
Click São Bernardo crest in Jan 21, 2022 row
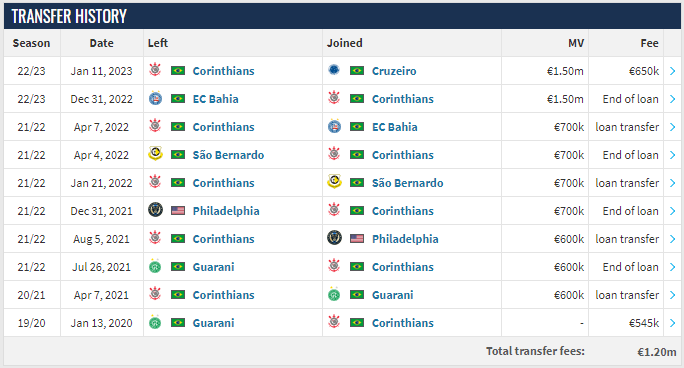click(334, 182)
